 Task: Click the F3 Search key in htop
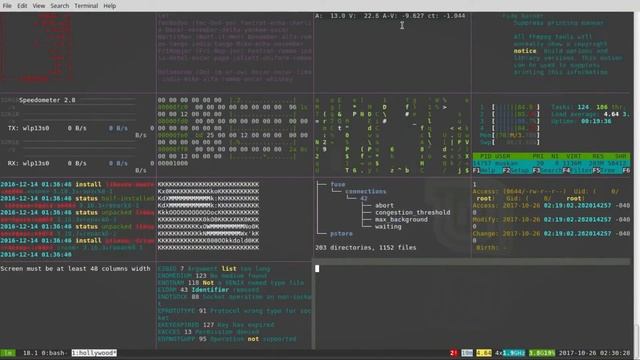(547, 170)
